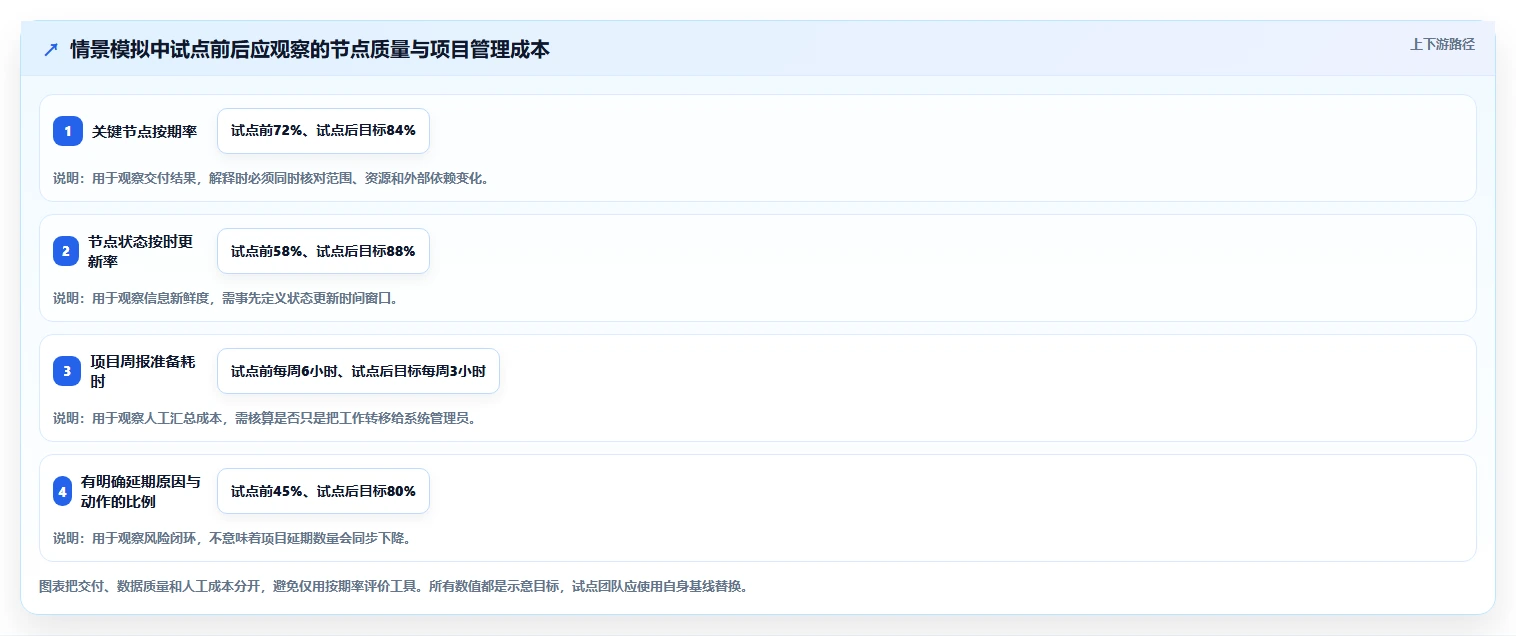Click the note about 观察交付结果
1516x636 pixels.
271,178
